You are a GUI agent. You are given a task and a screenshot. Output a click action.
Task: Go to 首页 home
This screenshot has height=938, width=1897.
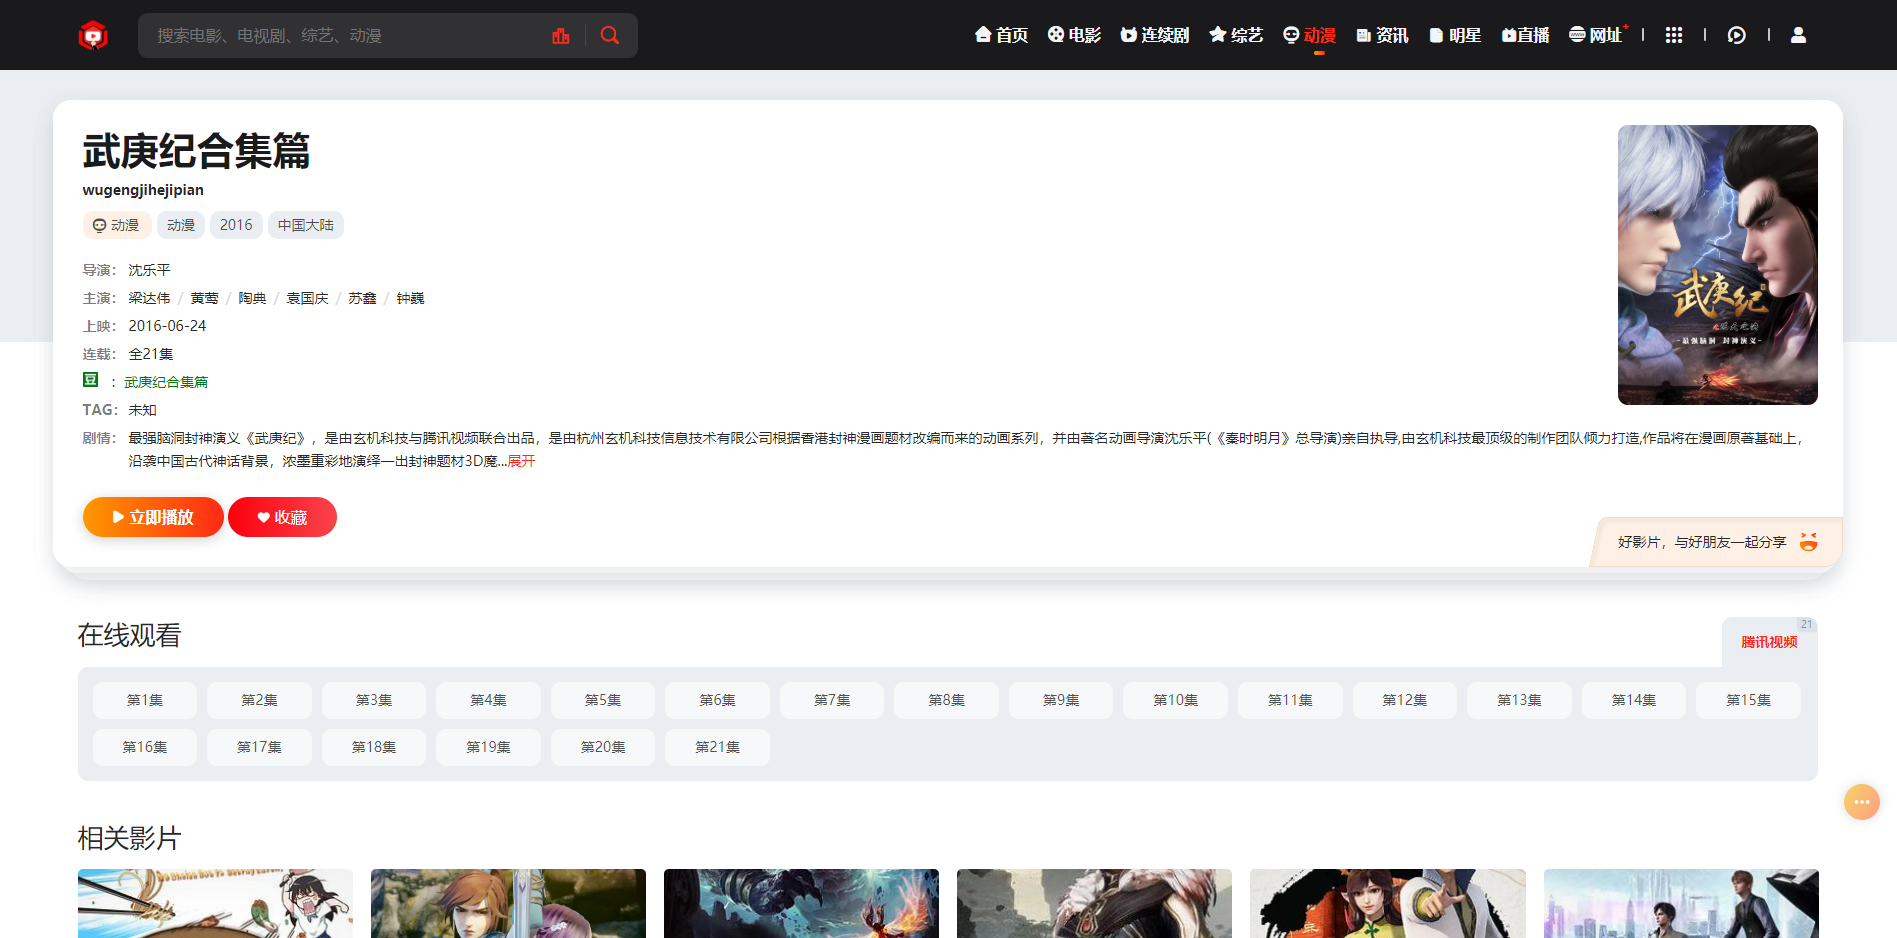coord(1001,35)
